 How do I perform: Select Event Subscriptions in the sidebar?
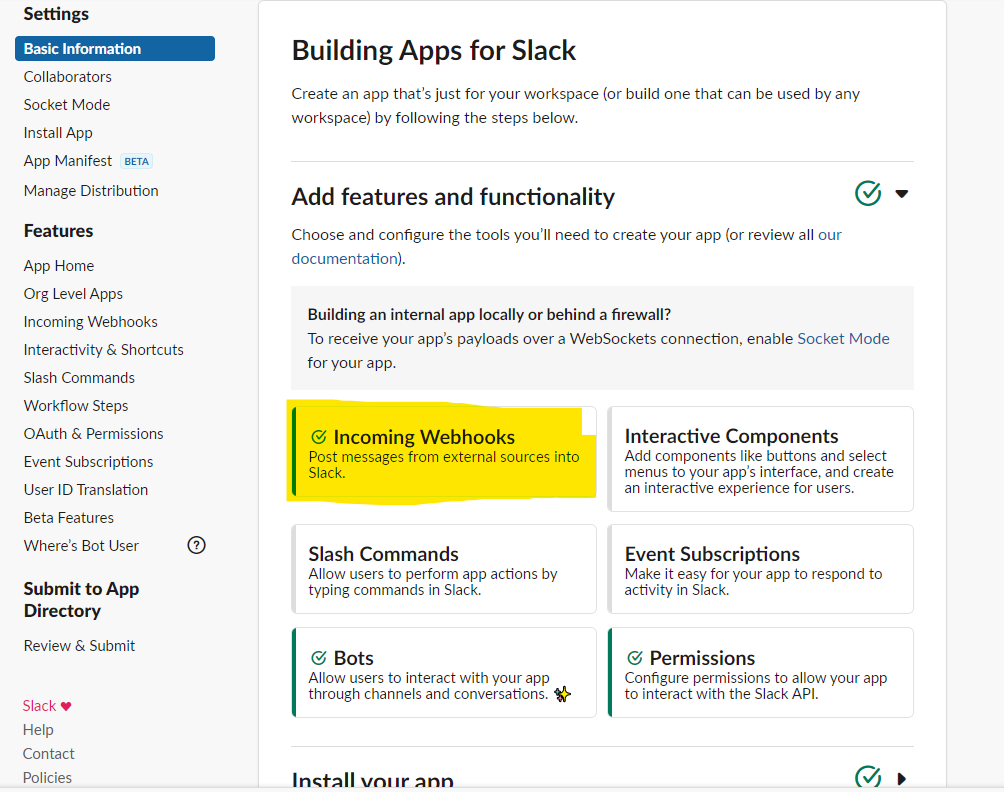tap(88, 461)
